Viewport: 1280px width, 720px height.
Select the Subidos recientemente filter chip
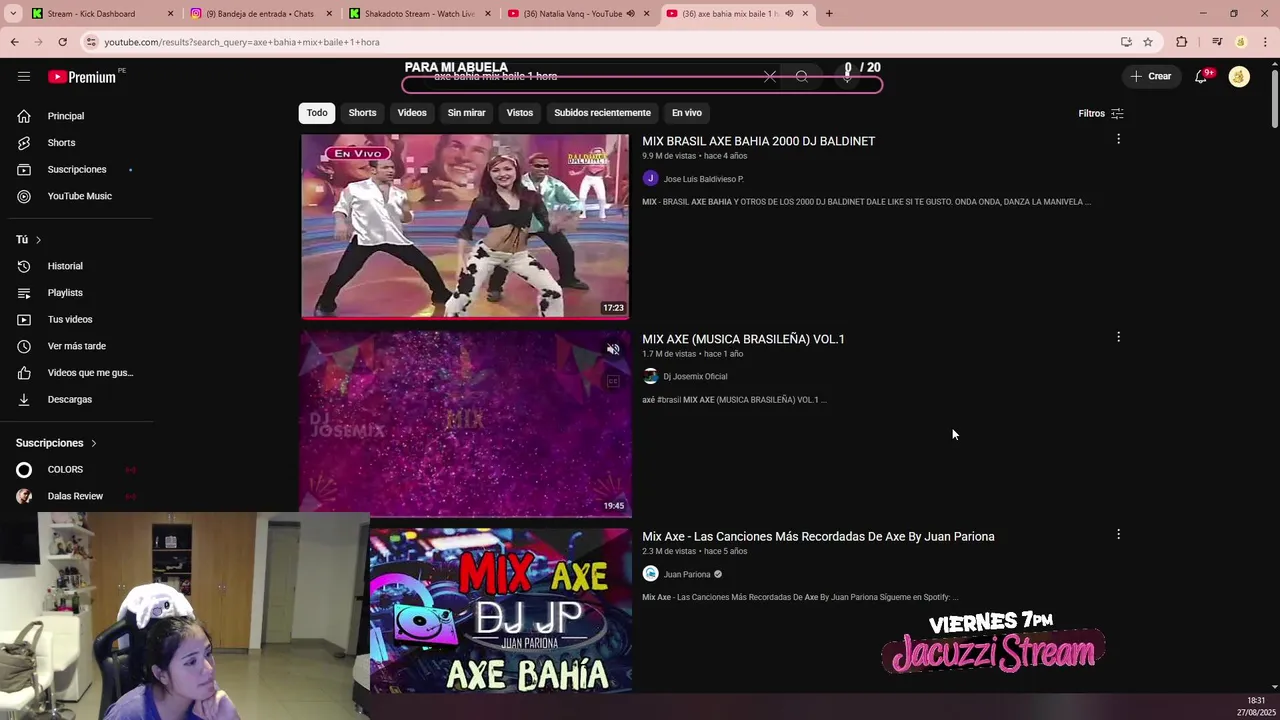point(602,113)
